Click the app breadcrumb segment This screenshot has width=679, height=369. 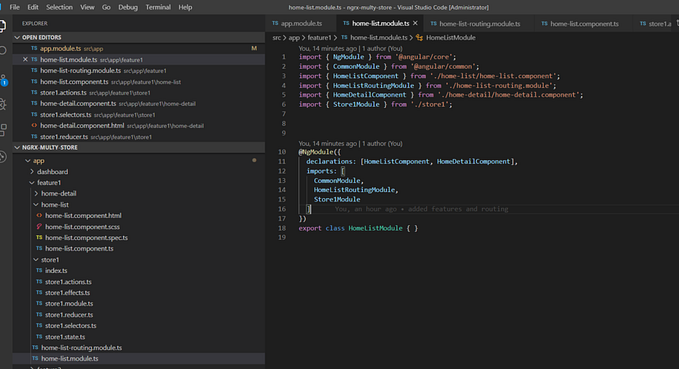[x=294, y=38]
